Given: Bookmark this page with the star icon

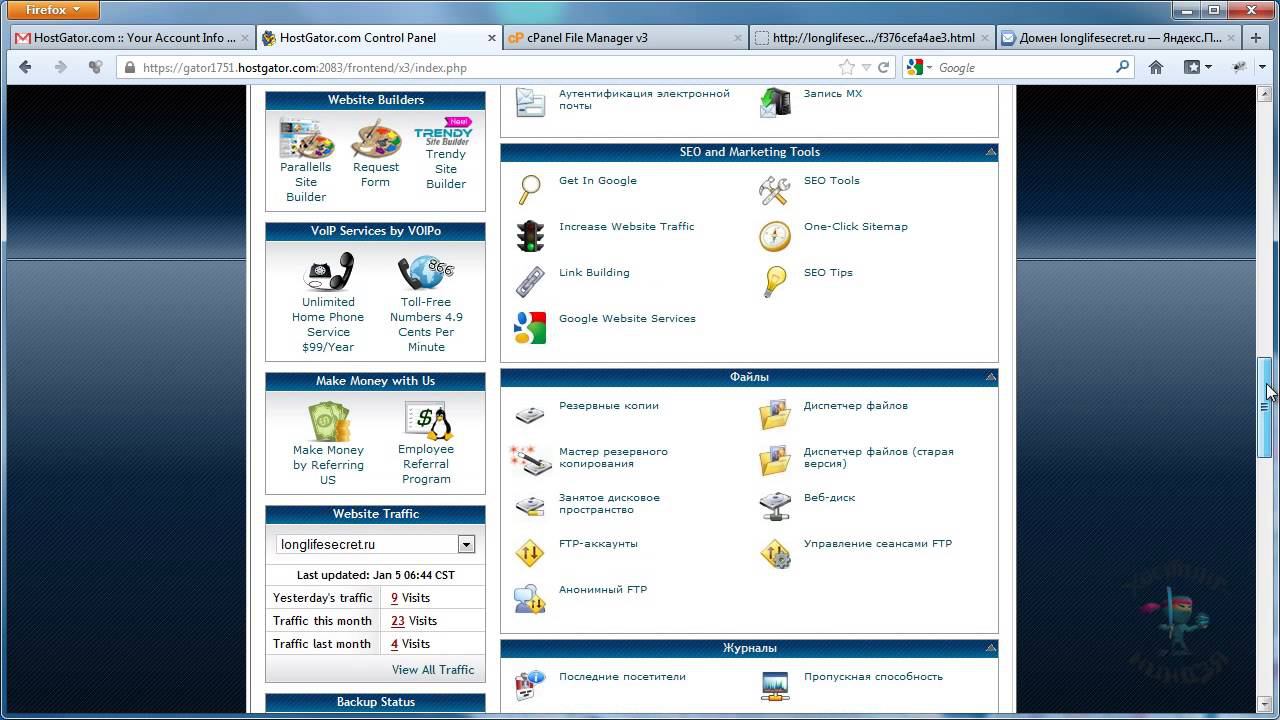Looking at the screenshot, I should (x=847, y=67).
